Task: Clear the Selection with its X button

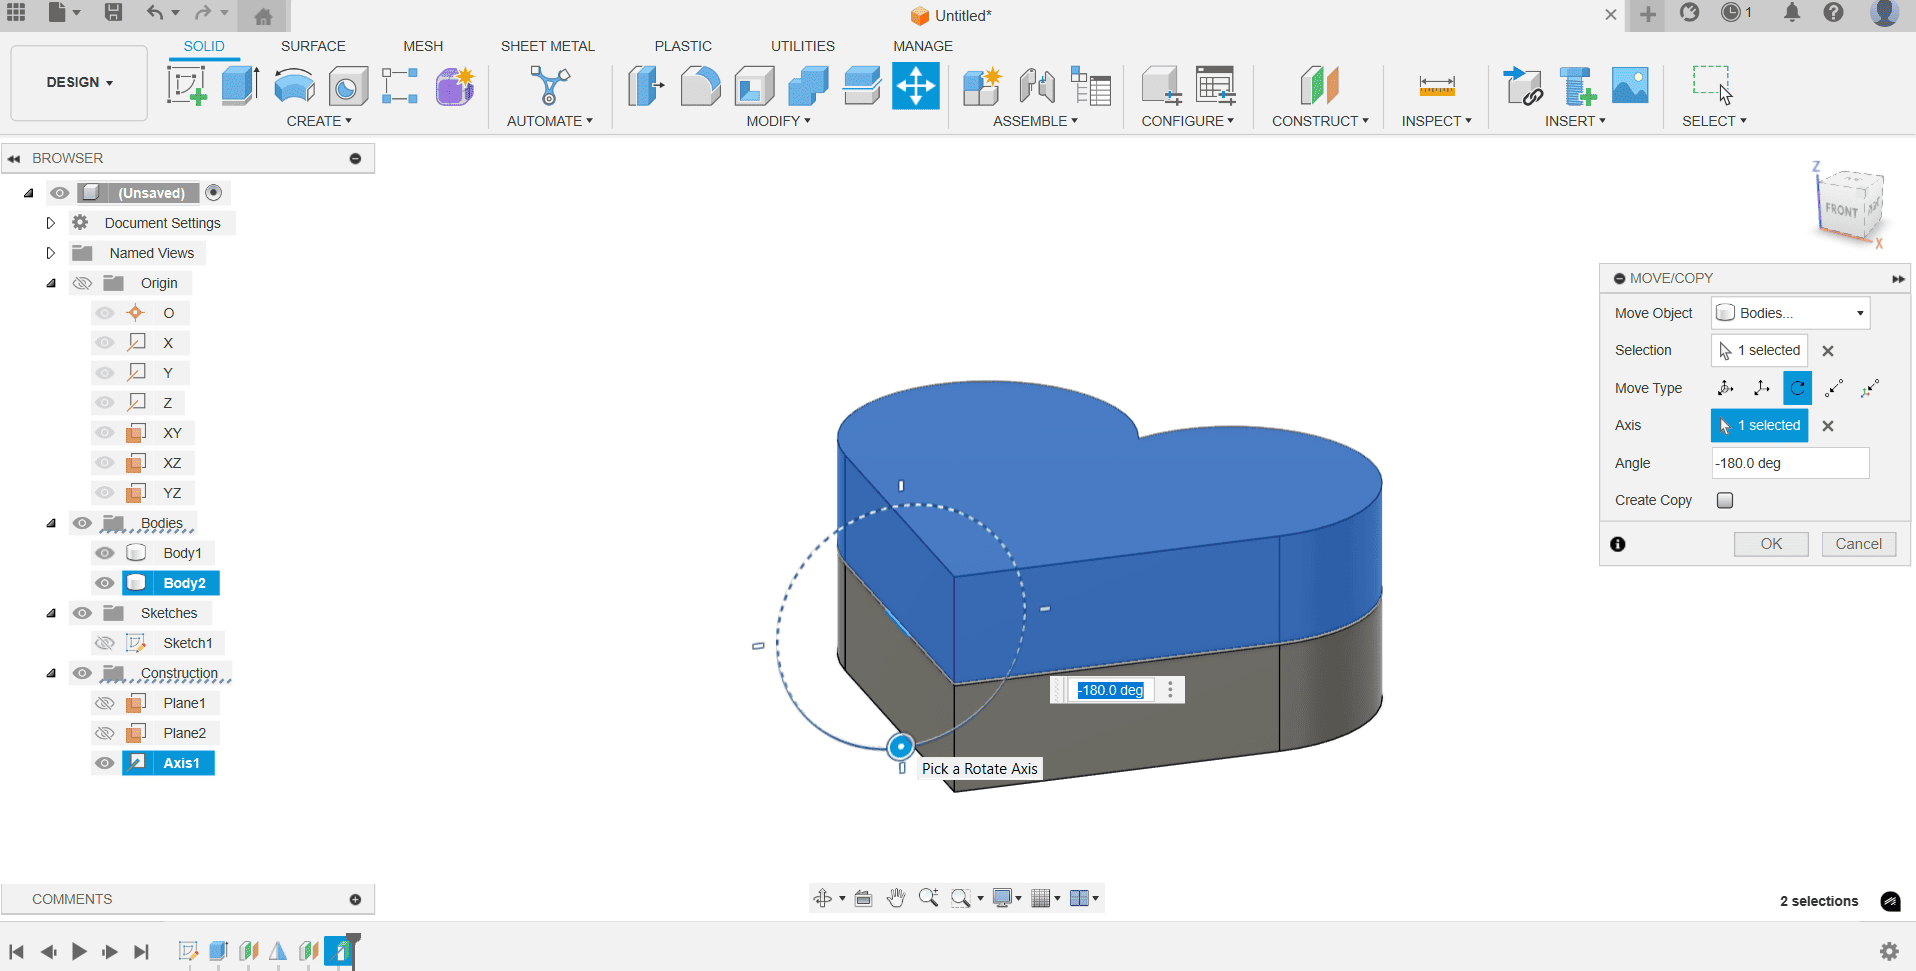Action: [1828, 351]
